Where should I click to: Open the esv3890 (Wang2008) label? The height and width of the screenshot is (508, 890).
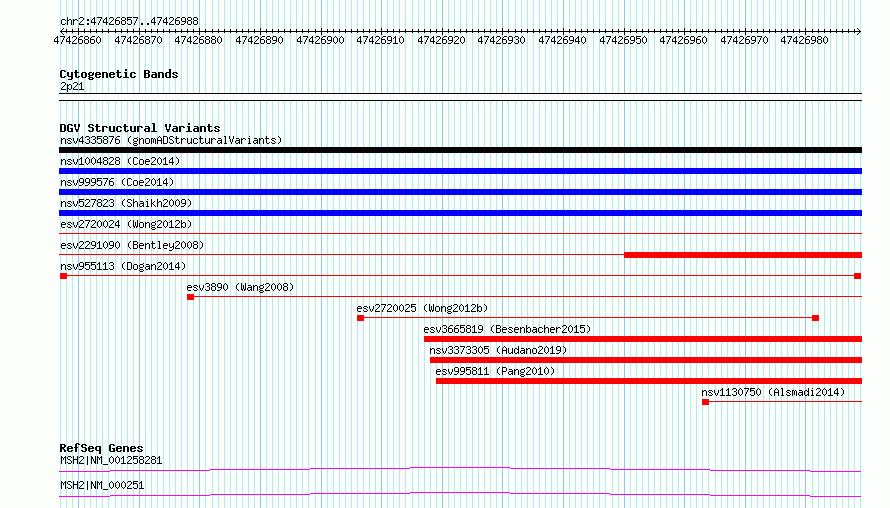[241, 287]
